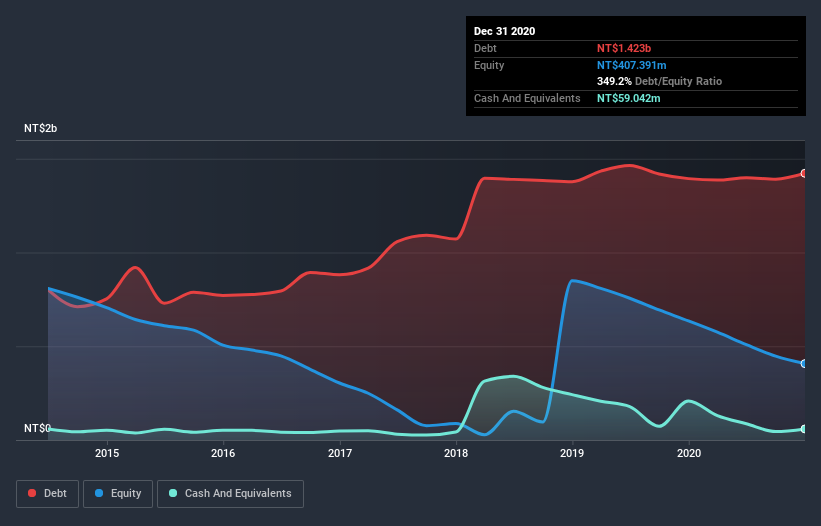Click the 2016 x-axis label
Viewport: 821px width, 526px height.
[x=223, y=453]
